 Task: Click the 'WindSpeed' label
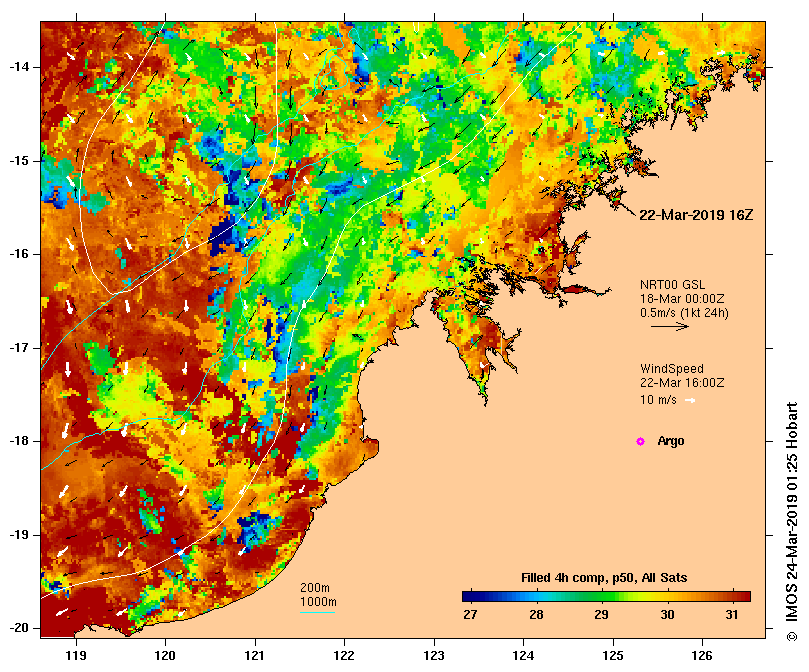[672, 369]
